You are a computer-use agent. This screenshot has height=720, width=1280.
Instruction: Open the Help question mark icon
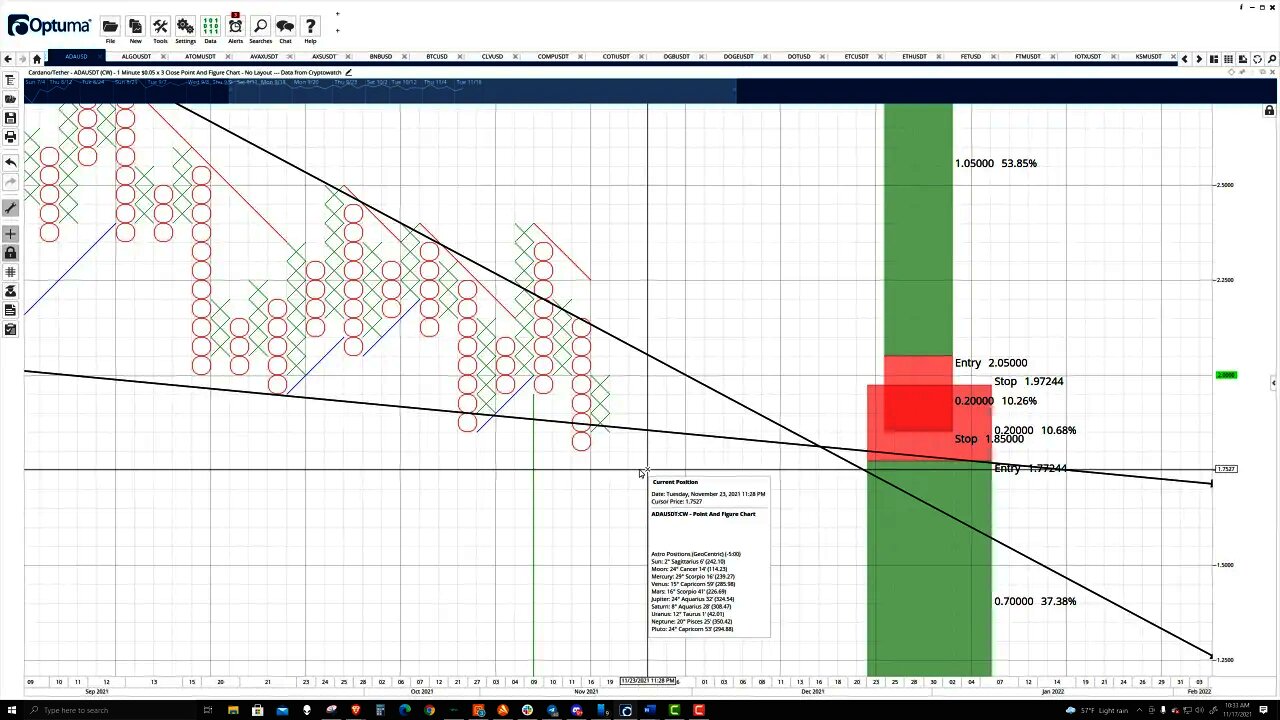click(310, 29)
